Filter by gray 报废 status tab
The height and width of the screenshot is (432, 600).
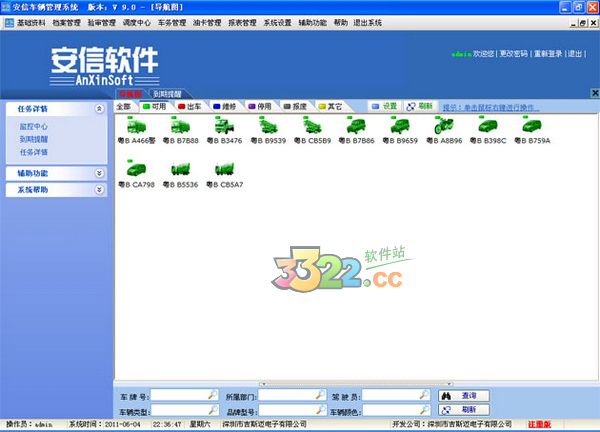(x=295, y=106)
